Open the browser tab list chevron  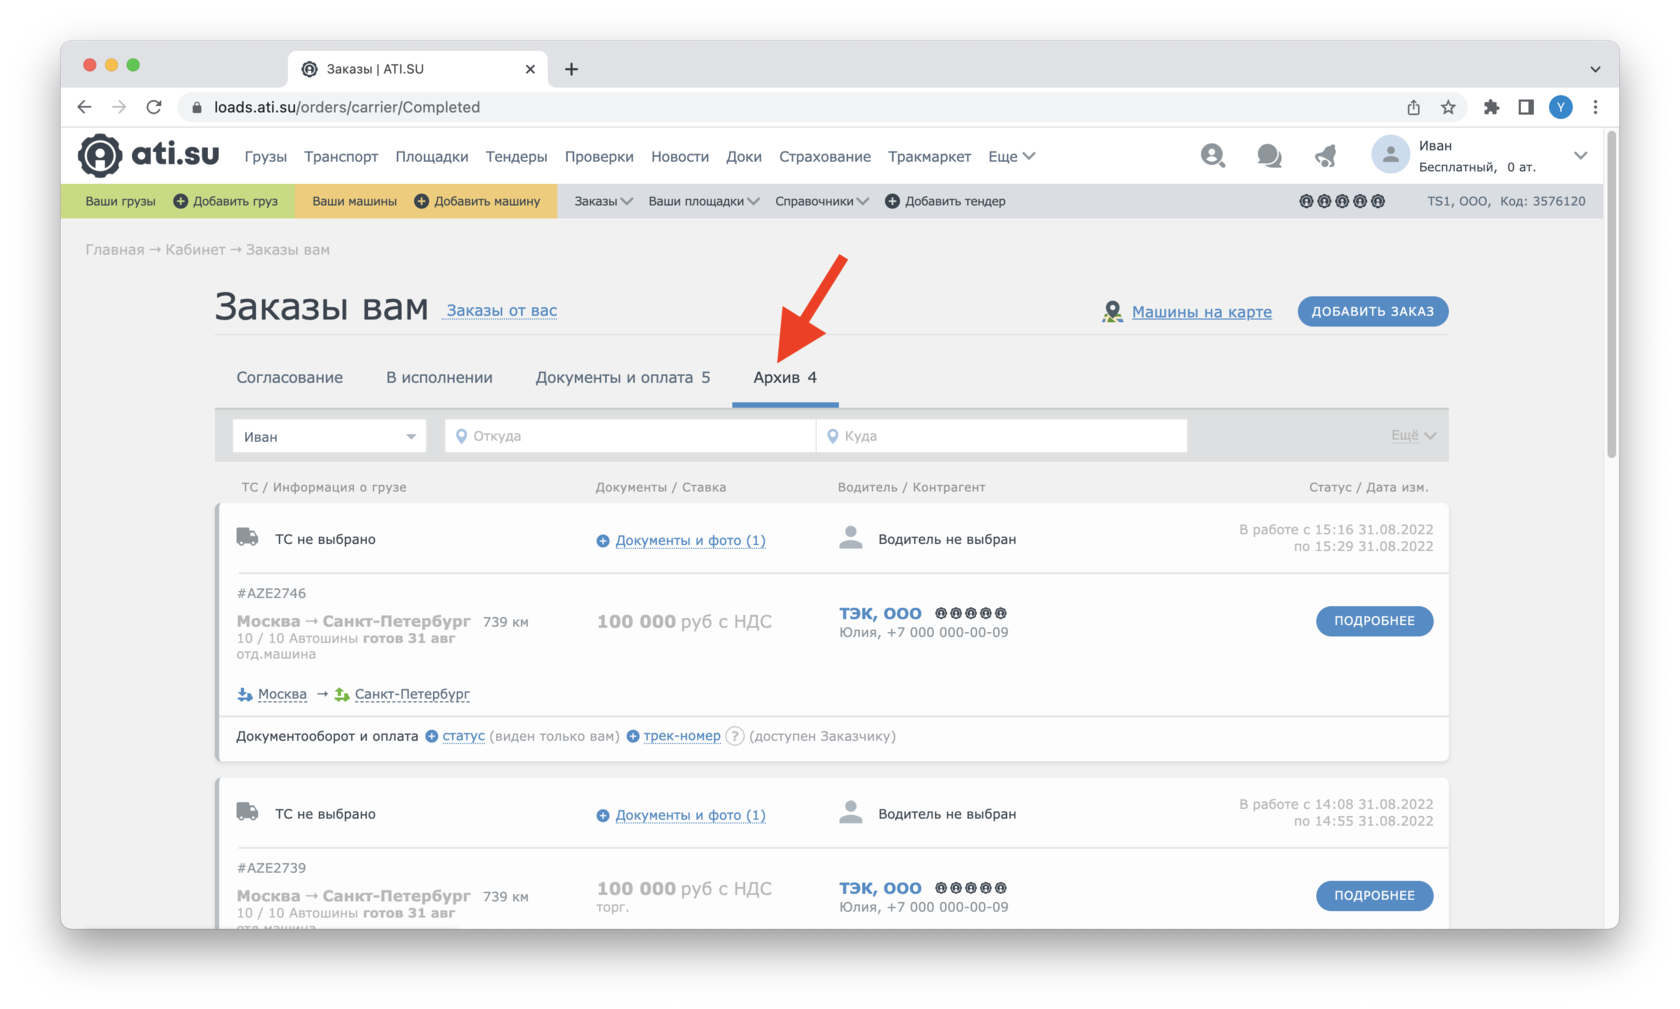point(1595,69)
